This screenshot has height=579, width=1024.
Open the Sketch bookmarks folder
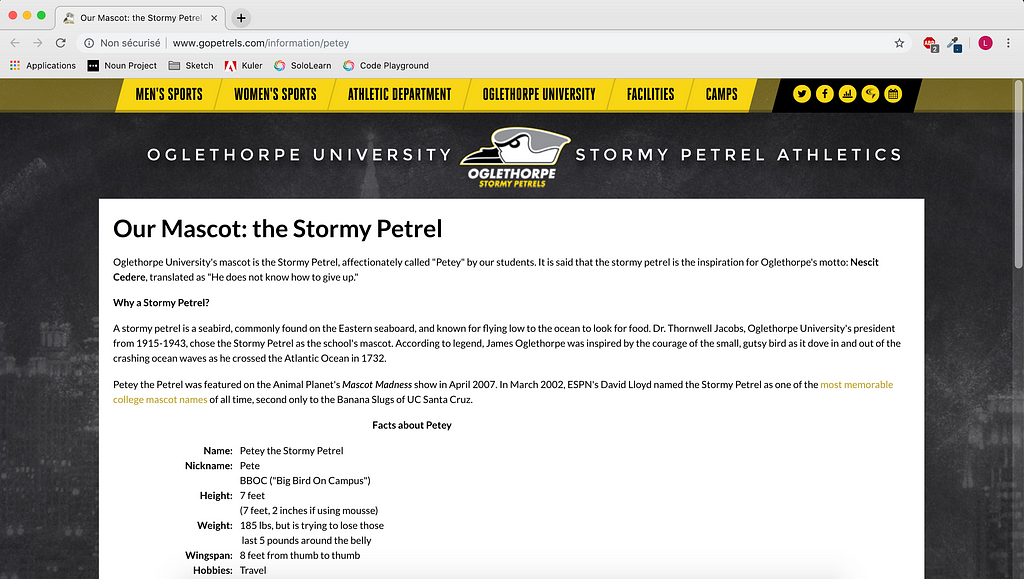191,65
